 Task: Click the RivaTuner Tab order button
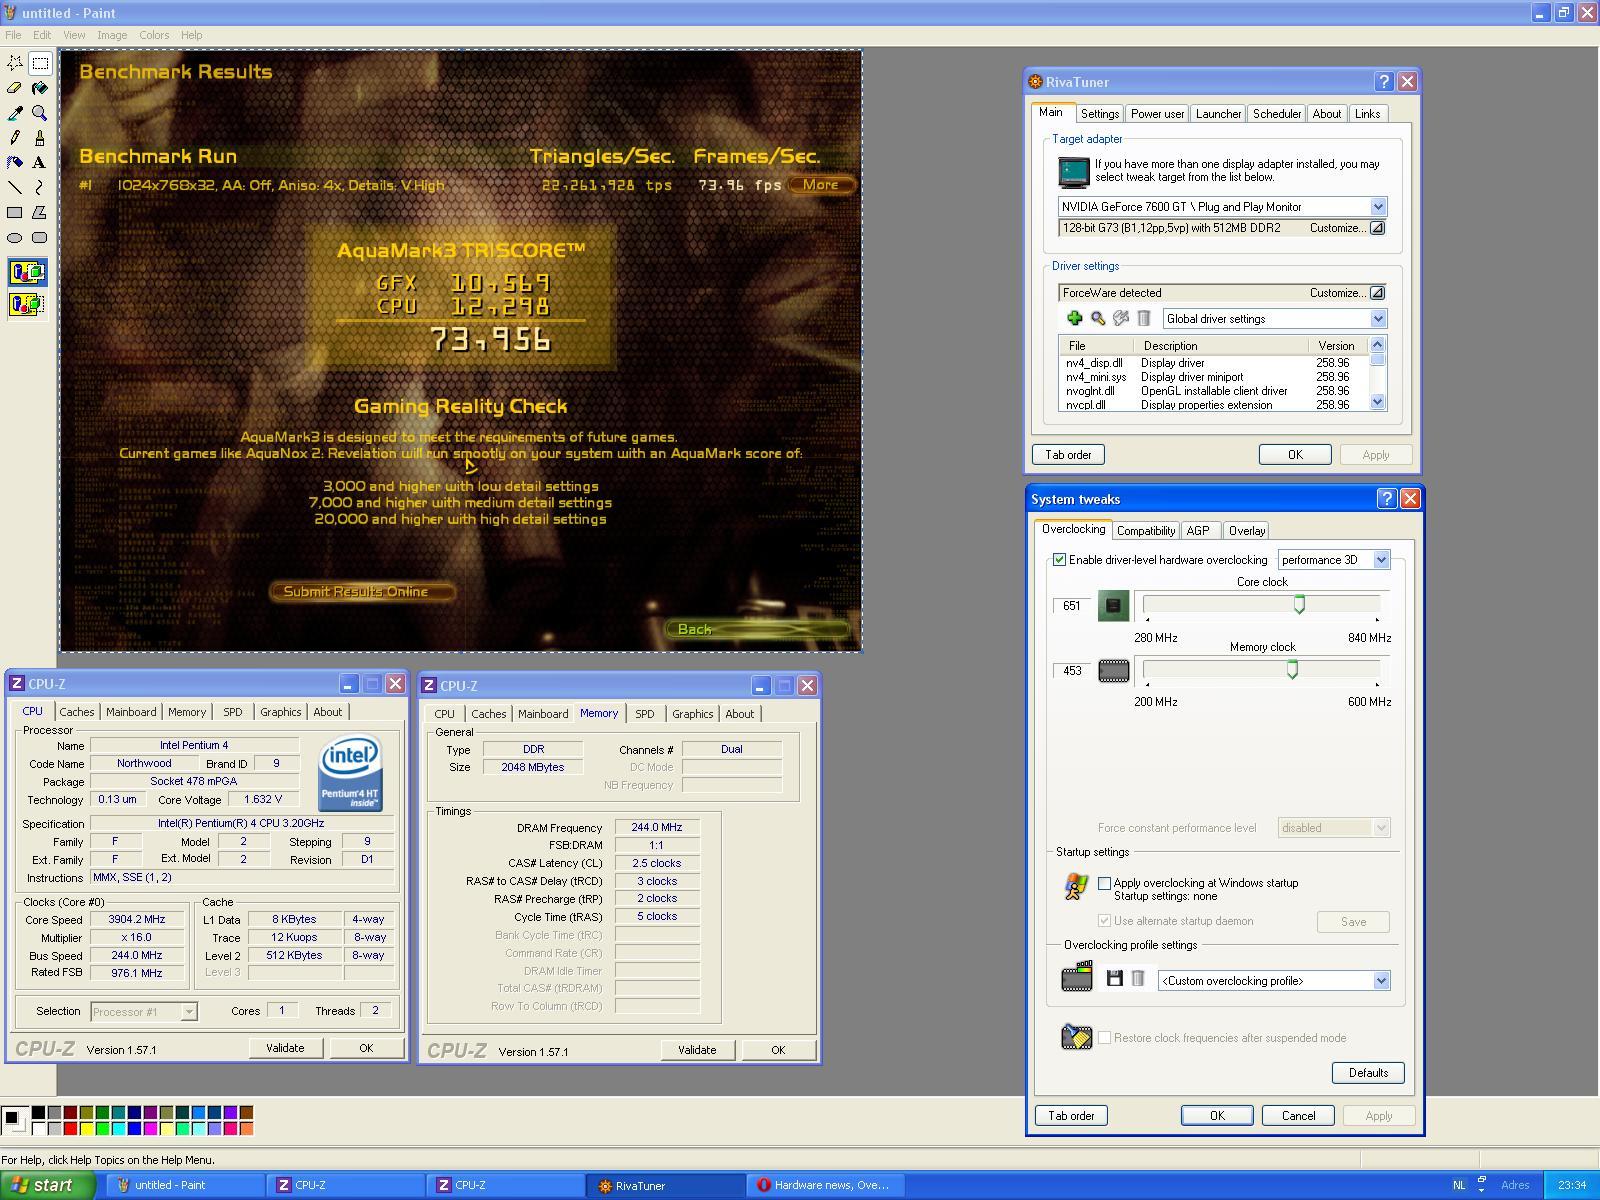pos(1068,455)
